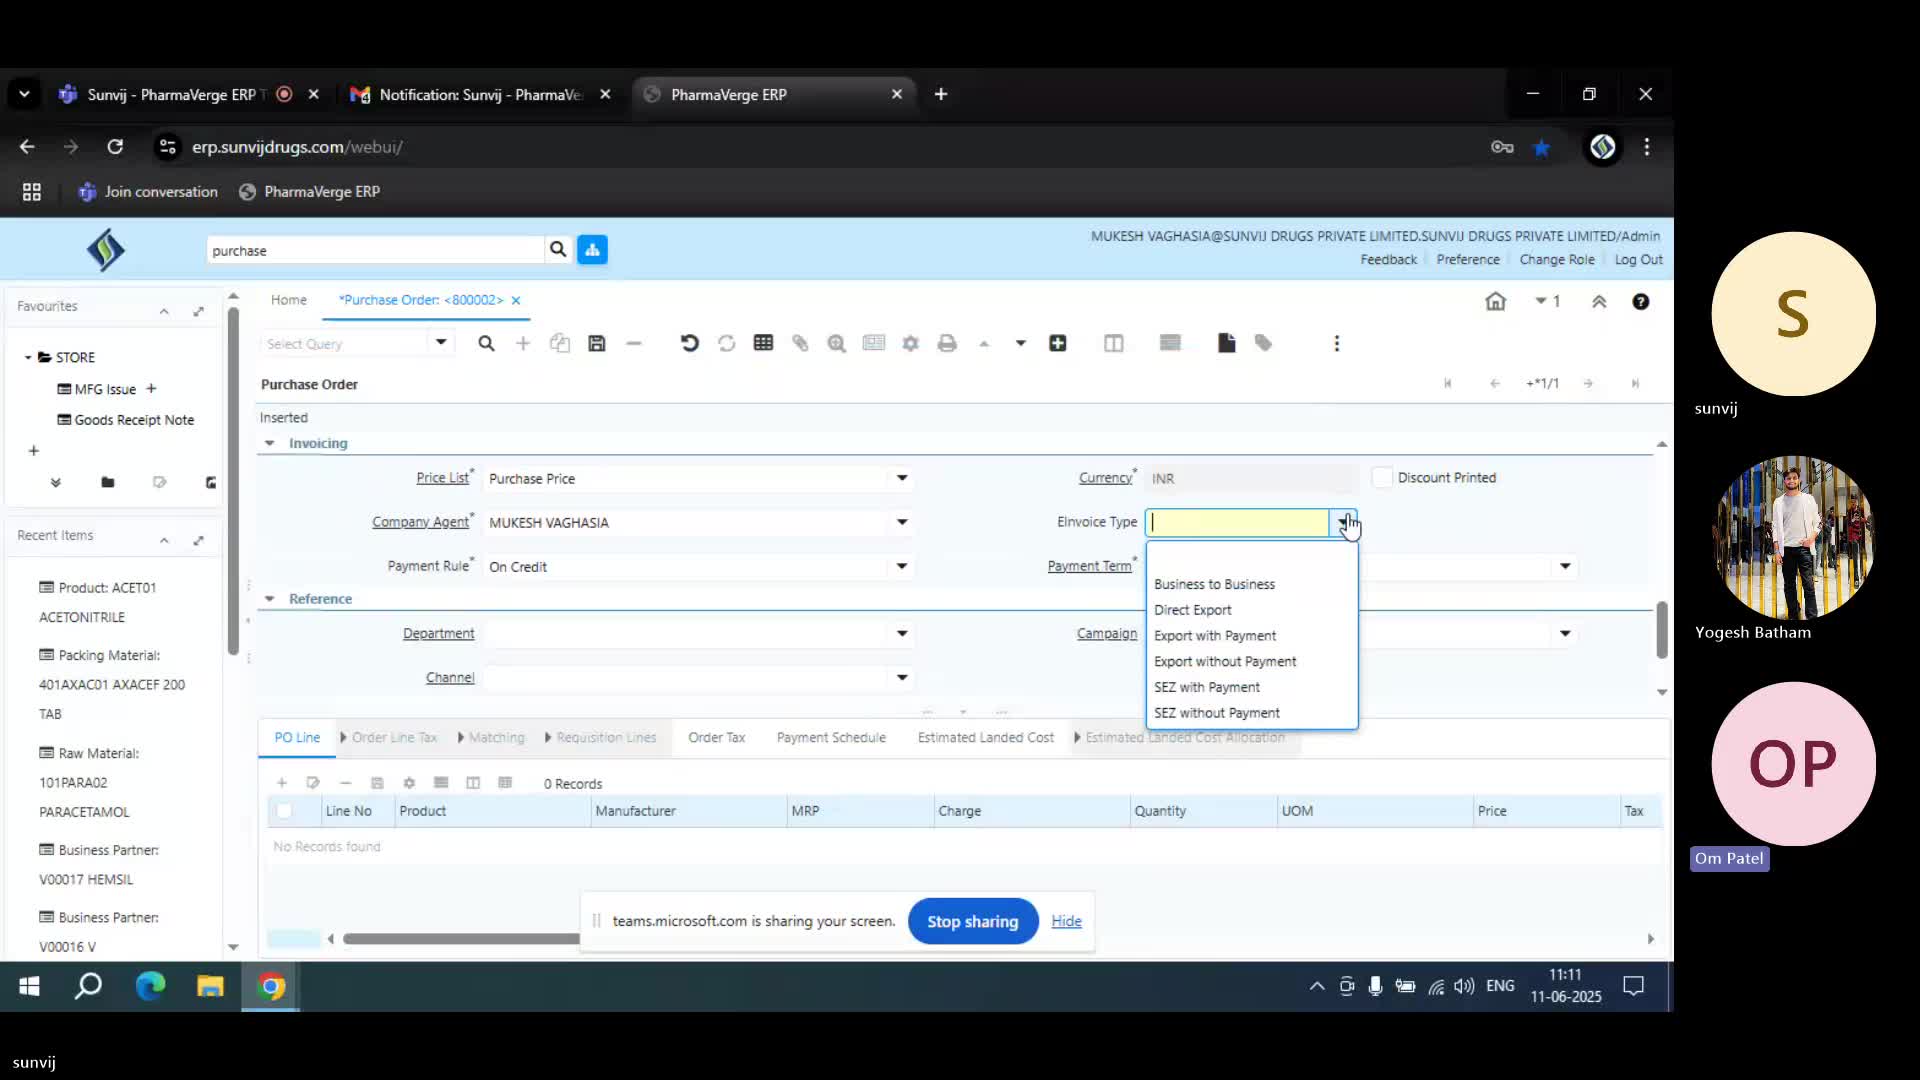
Task: Click the Change Role link
Action: click(x=1556, y=260)
